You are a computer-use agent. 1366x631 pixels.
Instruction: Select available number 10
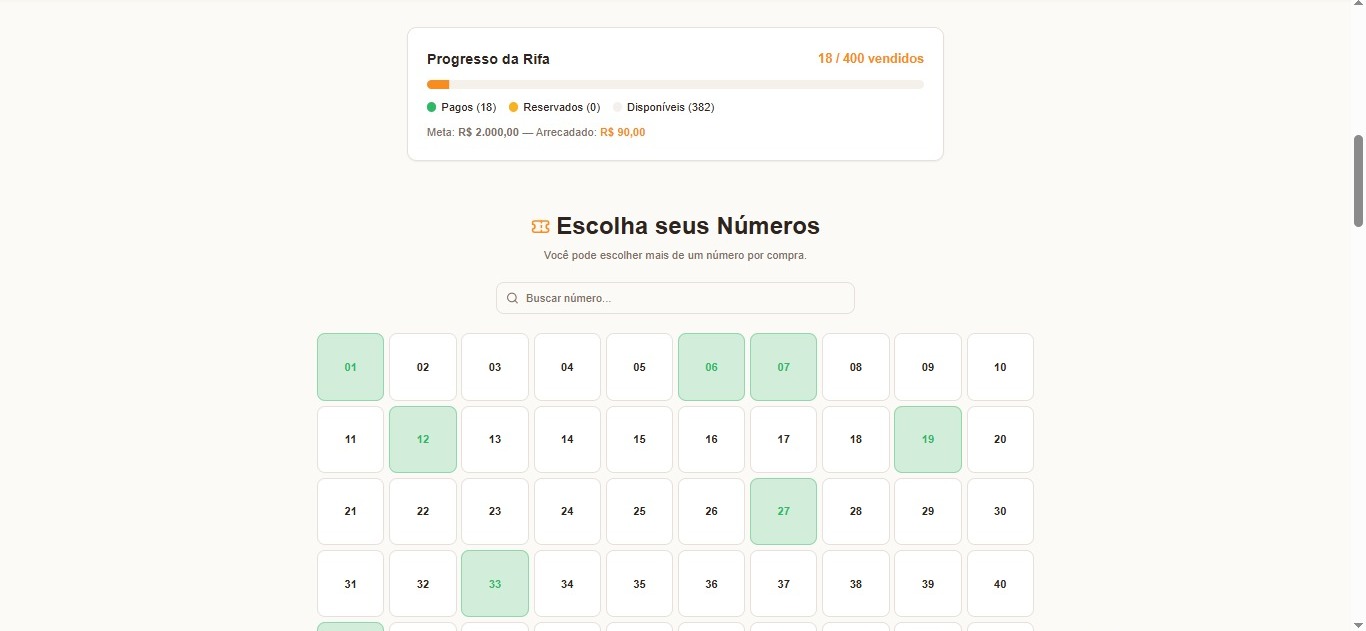pos(1000,367)
